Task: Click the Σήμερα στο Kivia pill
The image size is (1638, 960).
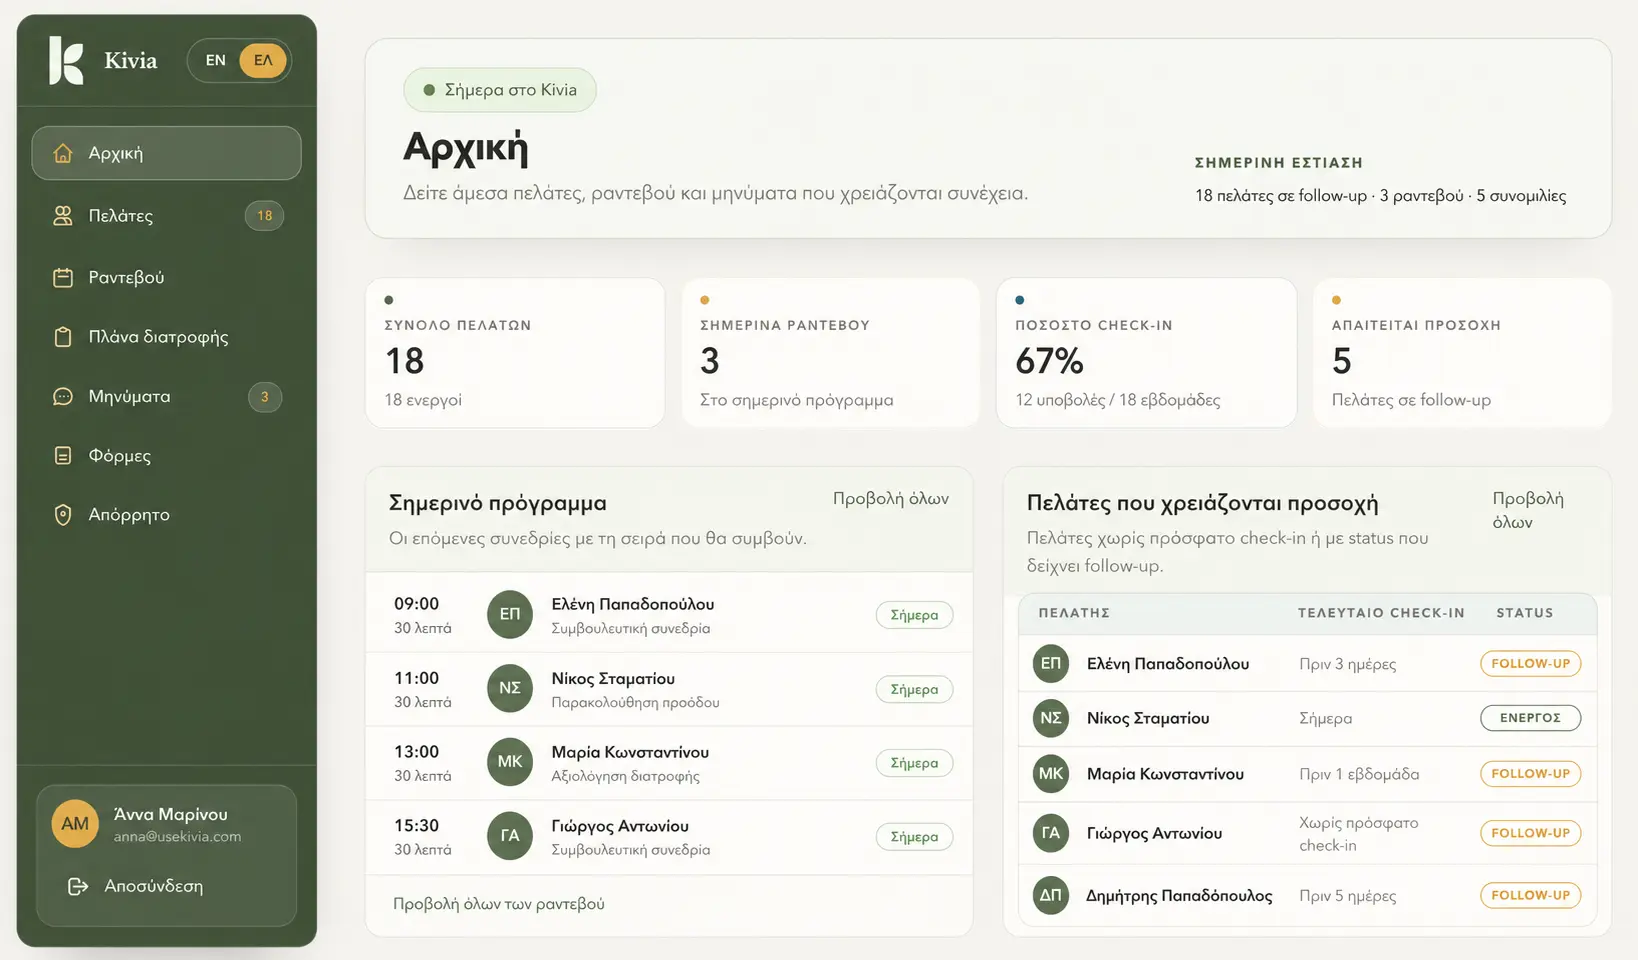Action: [500, 90]
